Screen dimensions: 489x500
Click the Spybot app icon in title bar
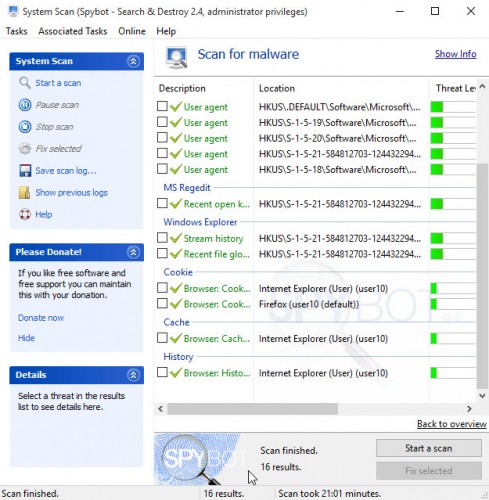(13, 11)
